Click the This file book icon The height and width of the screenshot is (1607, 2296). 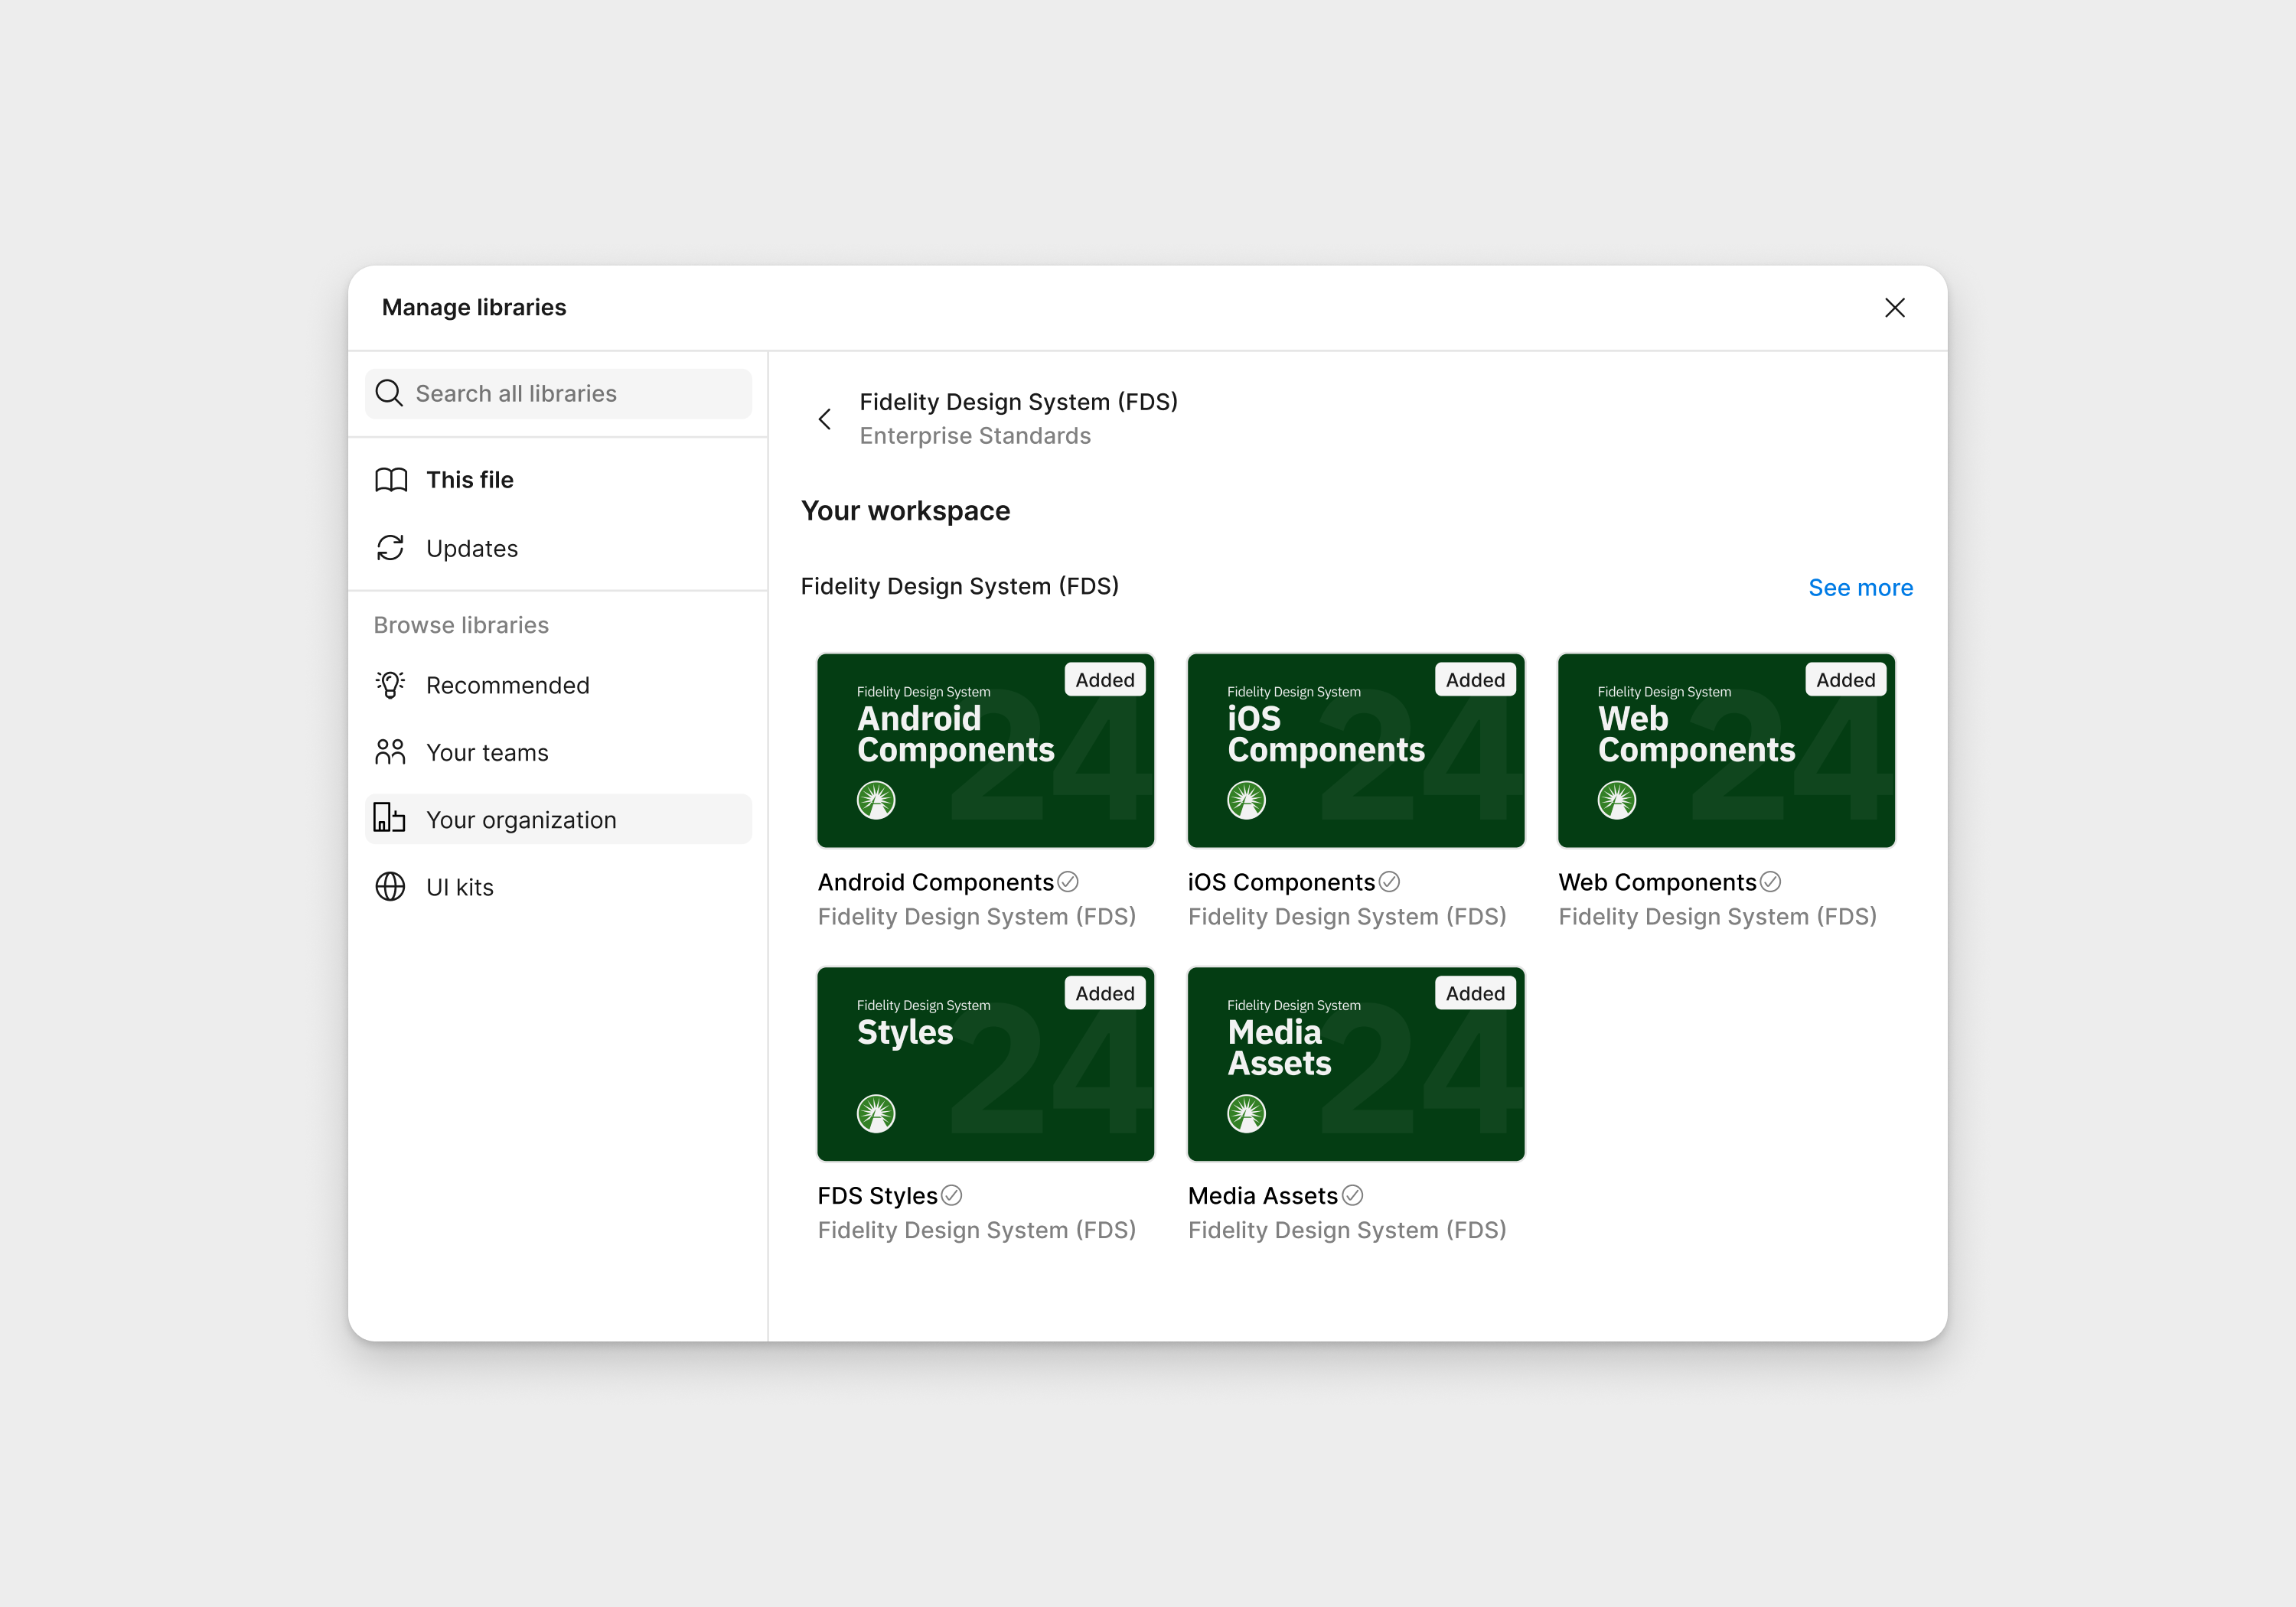[391, 480]
